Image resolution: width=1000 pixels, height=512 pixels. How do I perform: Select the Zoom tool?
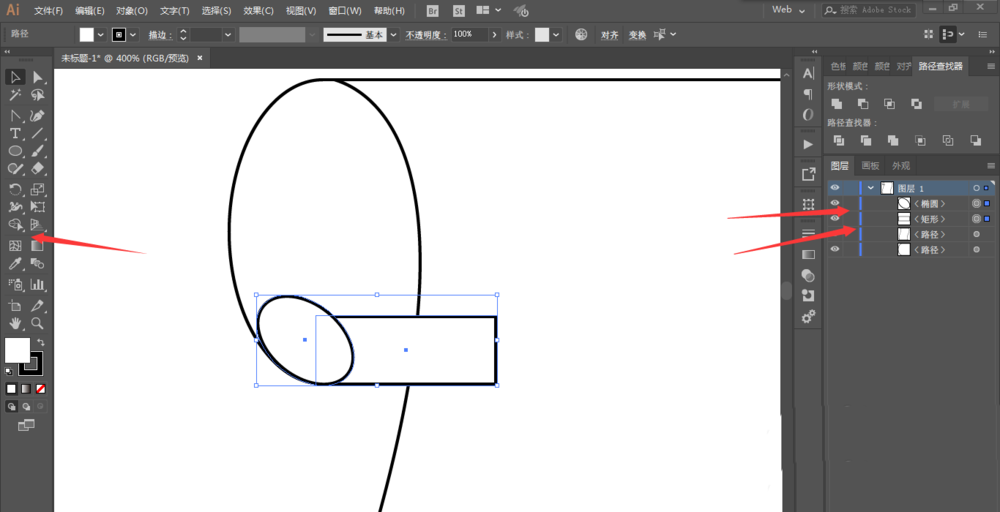[38, 323]
